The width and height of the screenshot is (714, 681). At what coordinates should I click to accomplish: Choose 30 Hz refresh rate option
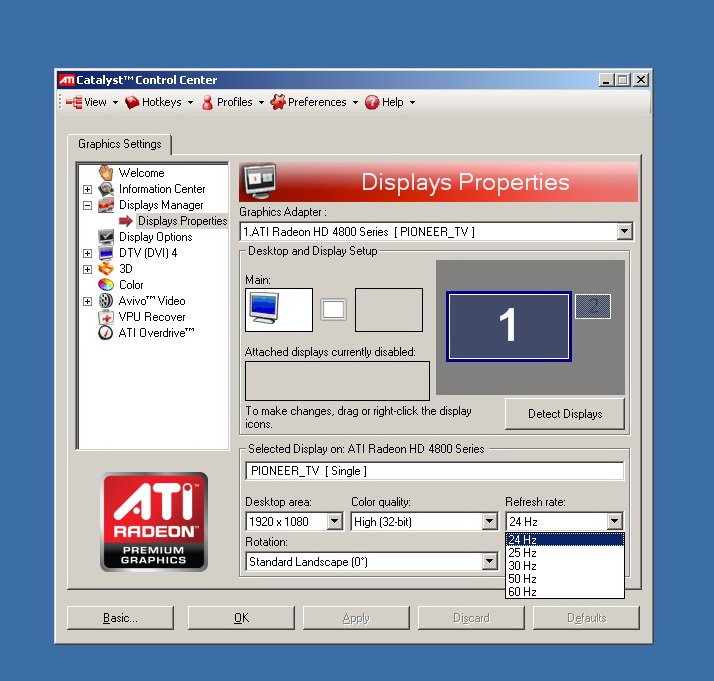565,566
